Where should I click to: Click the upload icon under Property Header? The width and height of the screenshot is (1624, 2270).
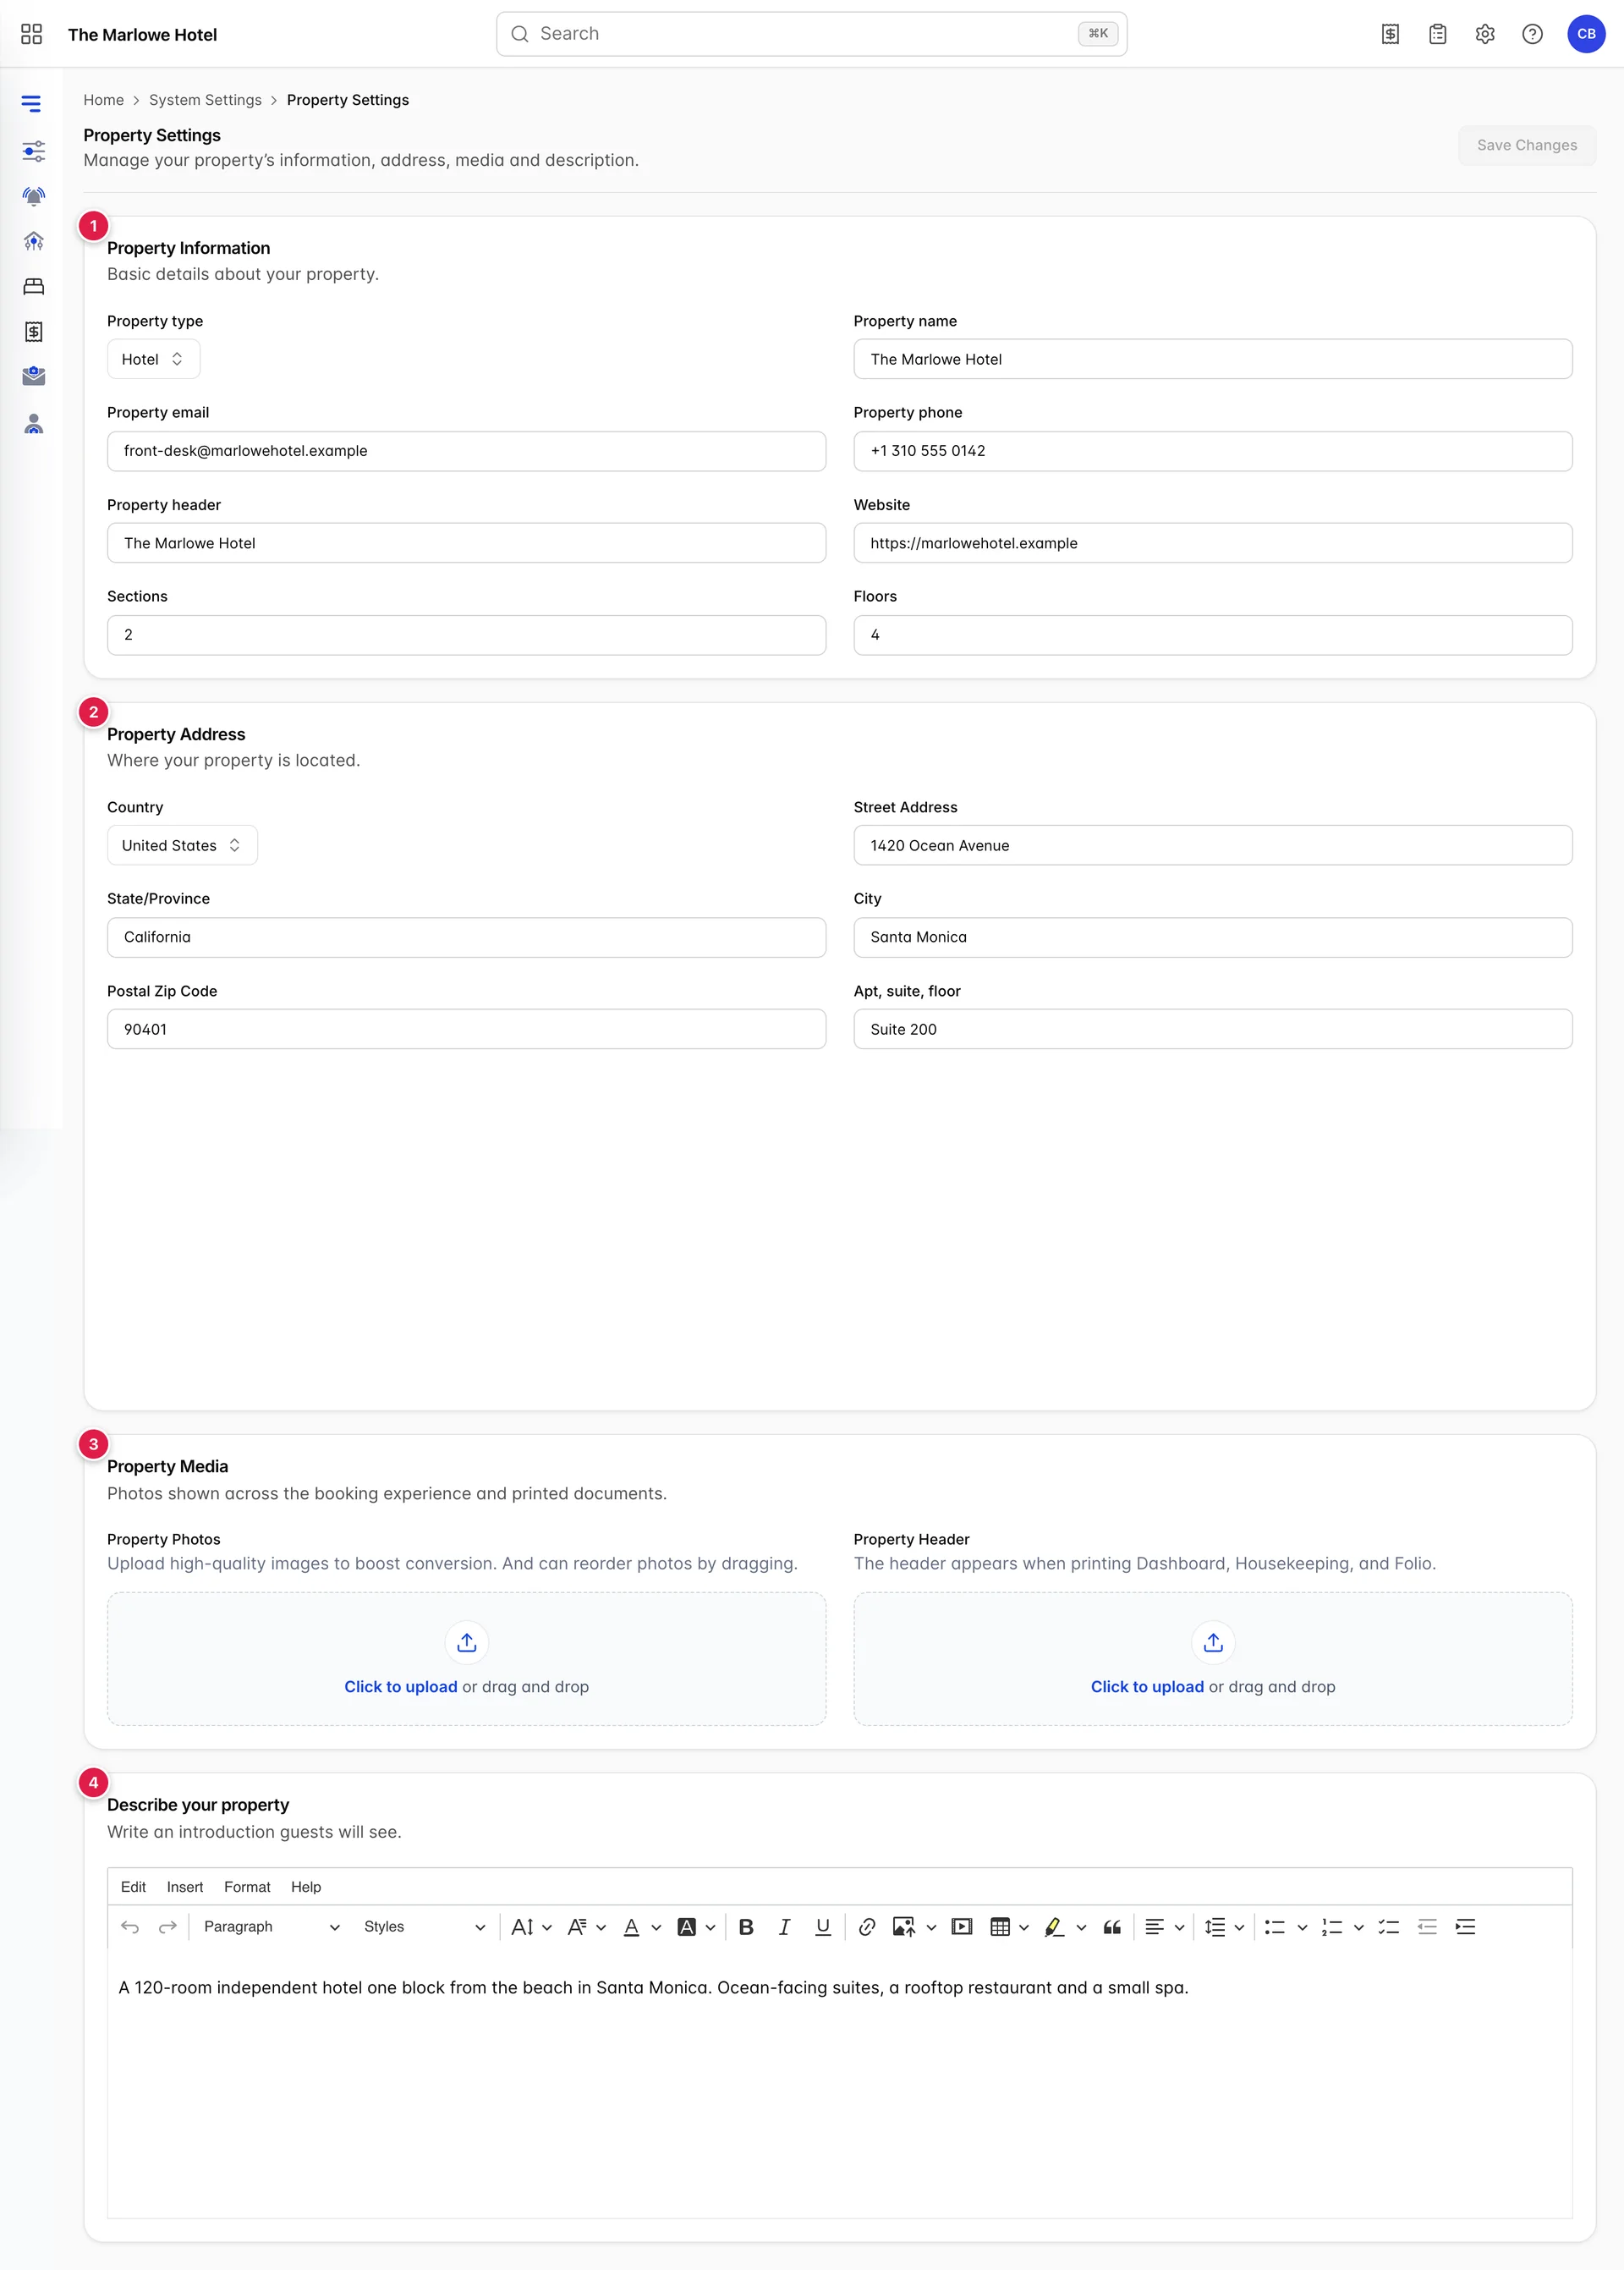pyautogui.click(x=1213, y=1643)
